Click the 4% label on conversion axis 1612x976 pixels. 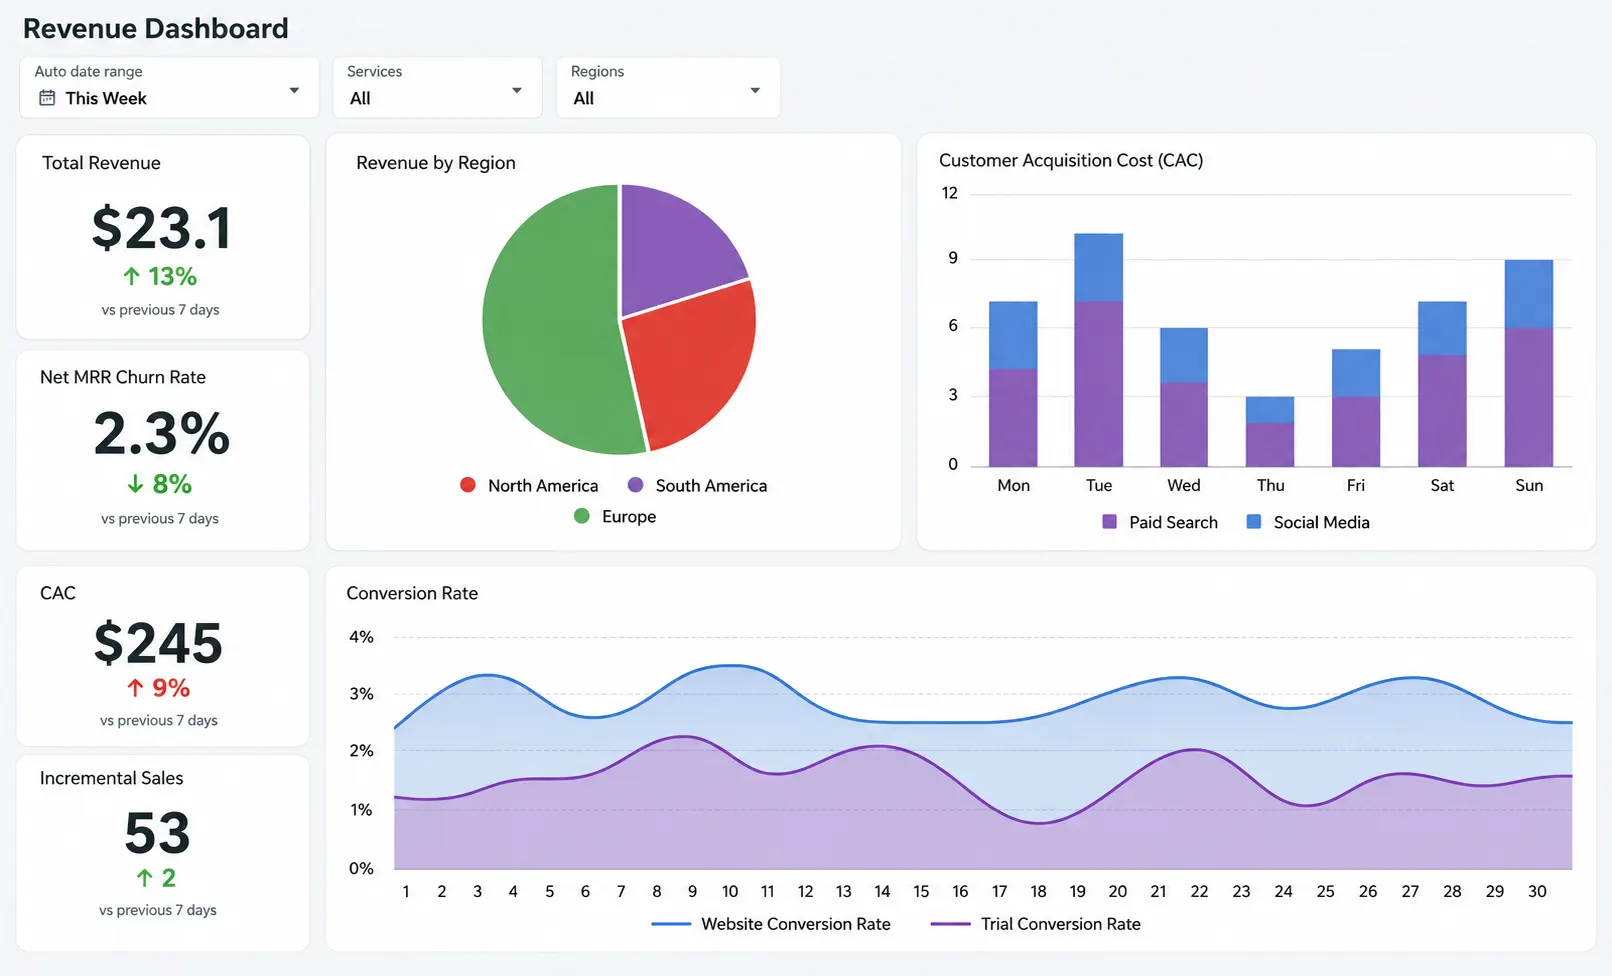point(361,637)
